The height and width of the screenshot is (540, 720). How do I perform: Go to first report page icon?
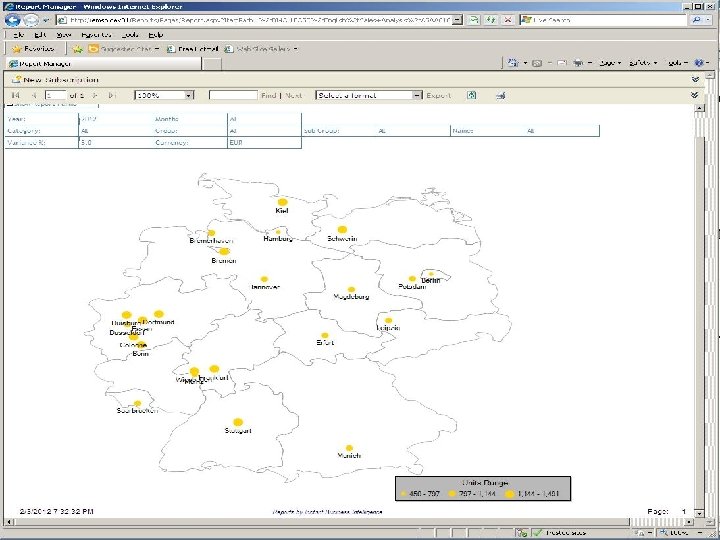(x=15, y=95)
